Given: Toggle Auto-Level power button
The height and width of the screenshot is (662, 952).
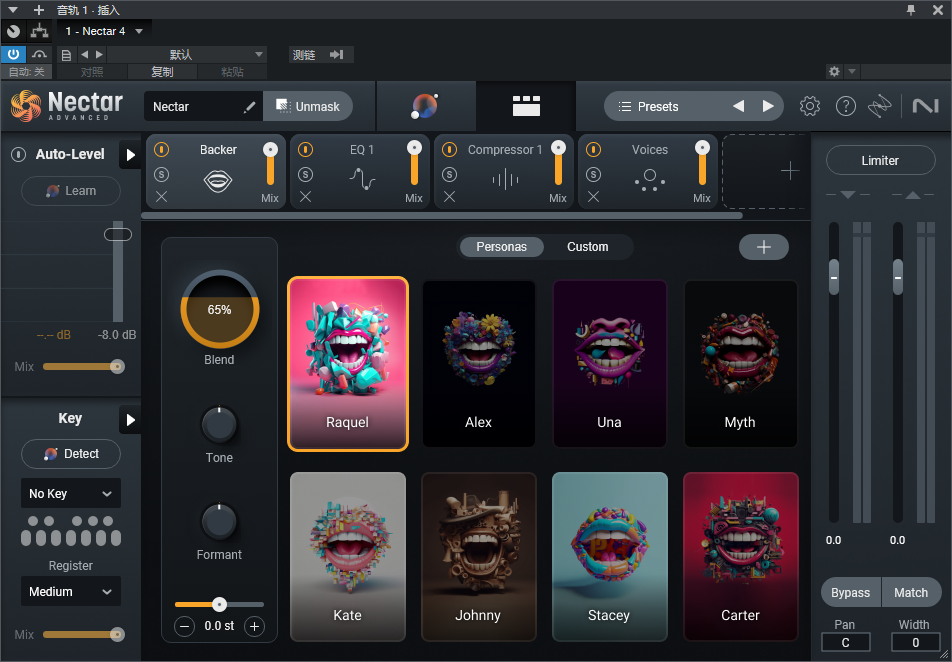Looking at the screenshot, I should pos(19,154).
